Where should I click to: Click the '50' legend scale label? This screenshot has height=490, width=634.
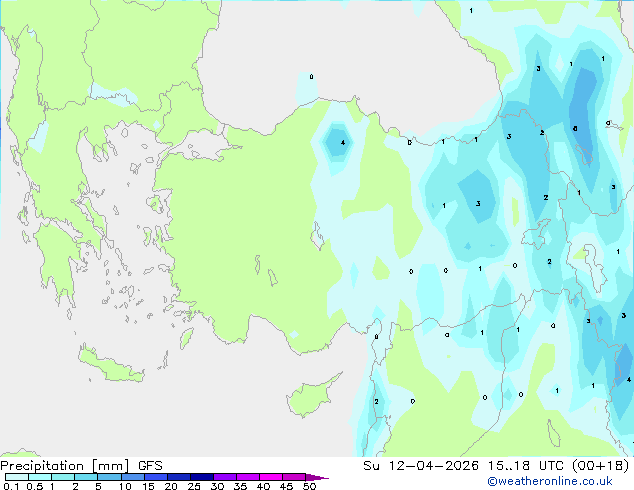[309, 486]
